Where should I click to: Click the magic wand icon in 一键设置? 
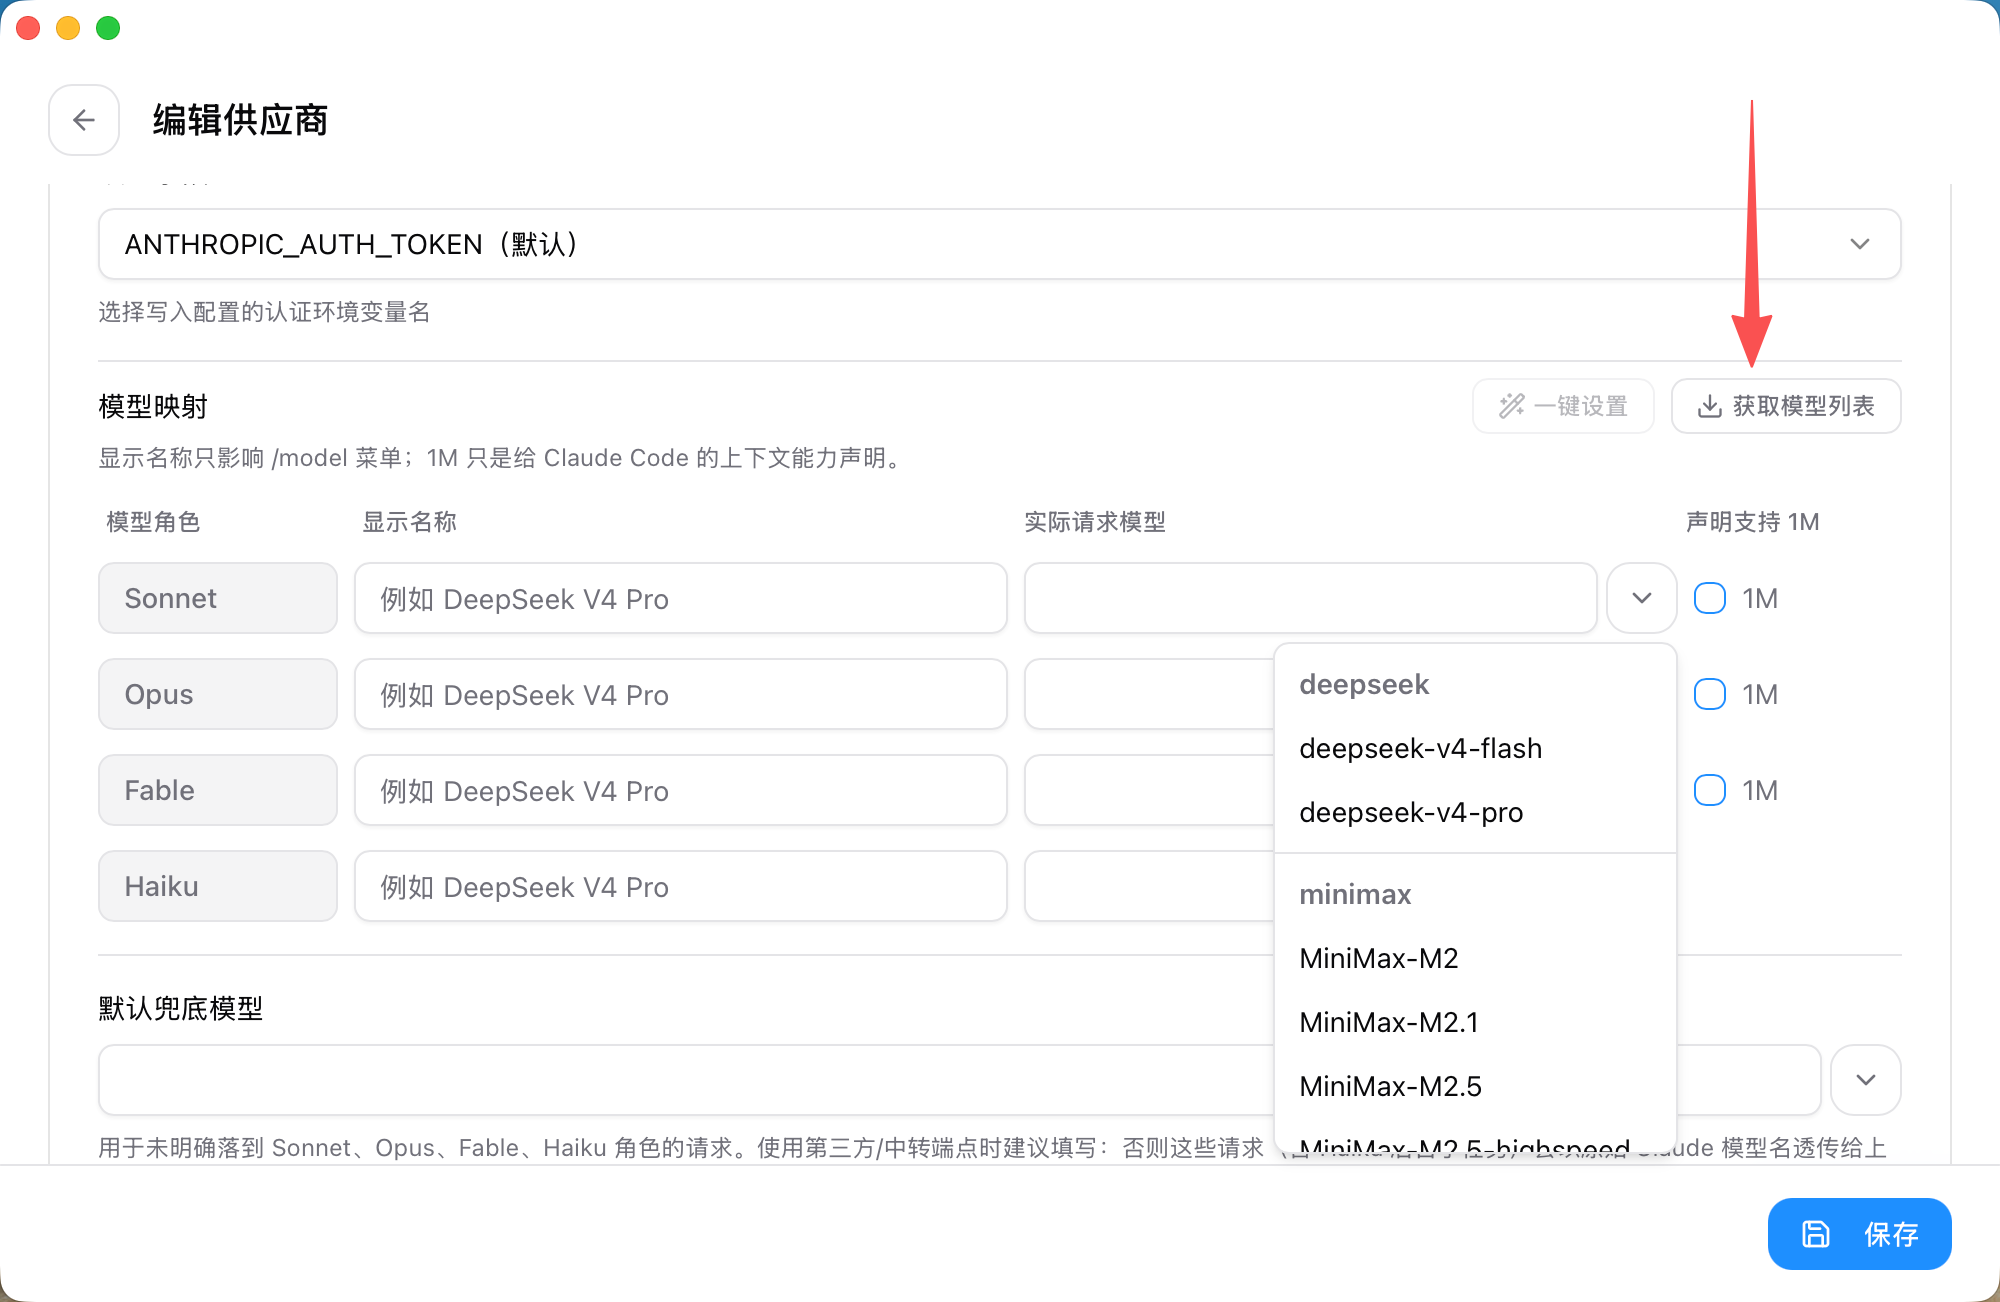[x=1511, y=406]
